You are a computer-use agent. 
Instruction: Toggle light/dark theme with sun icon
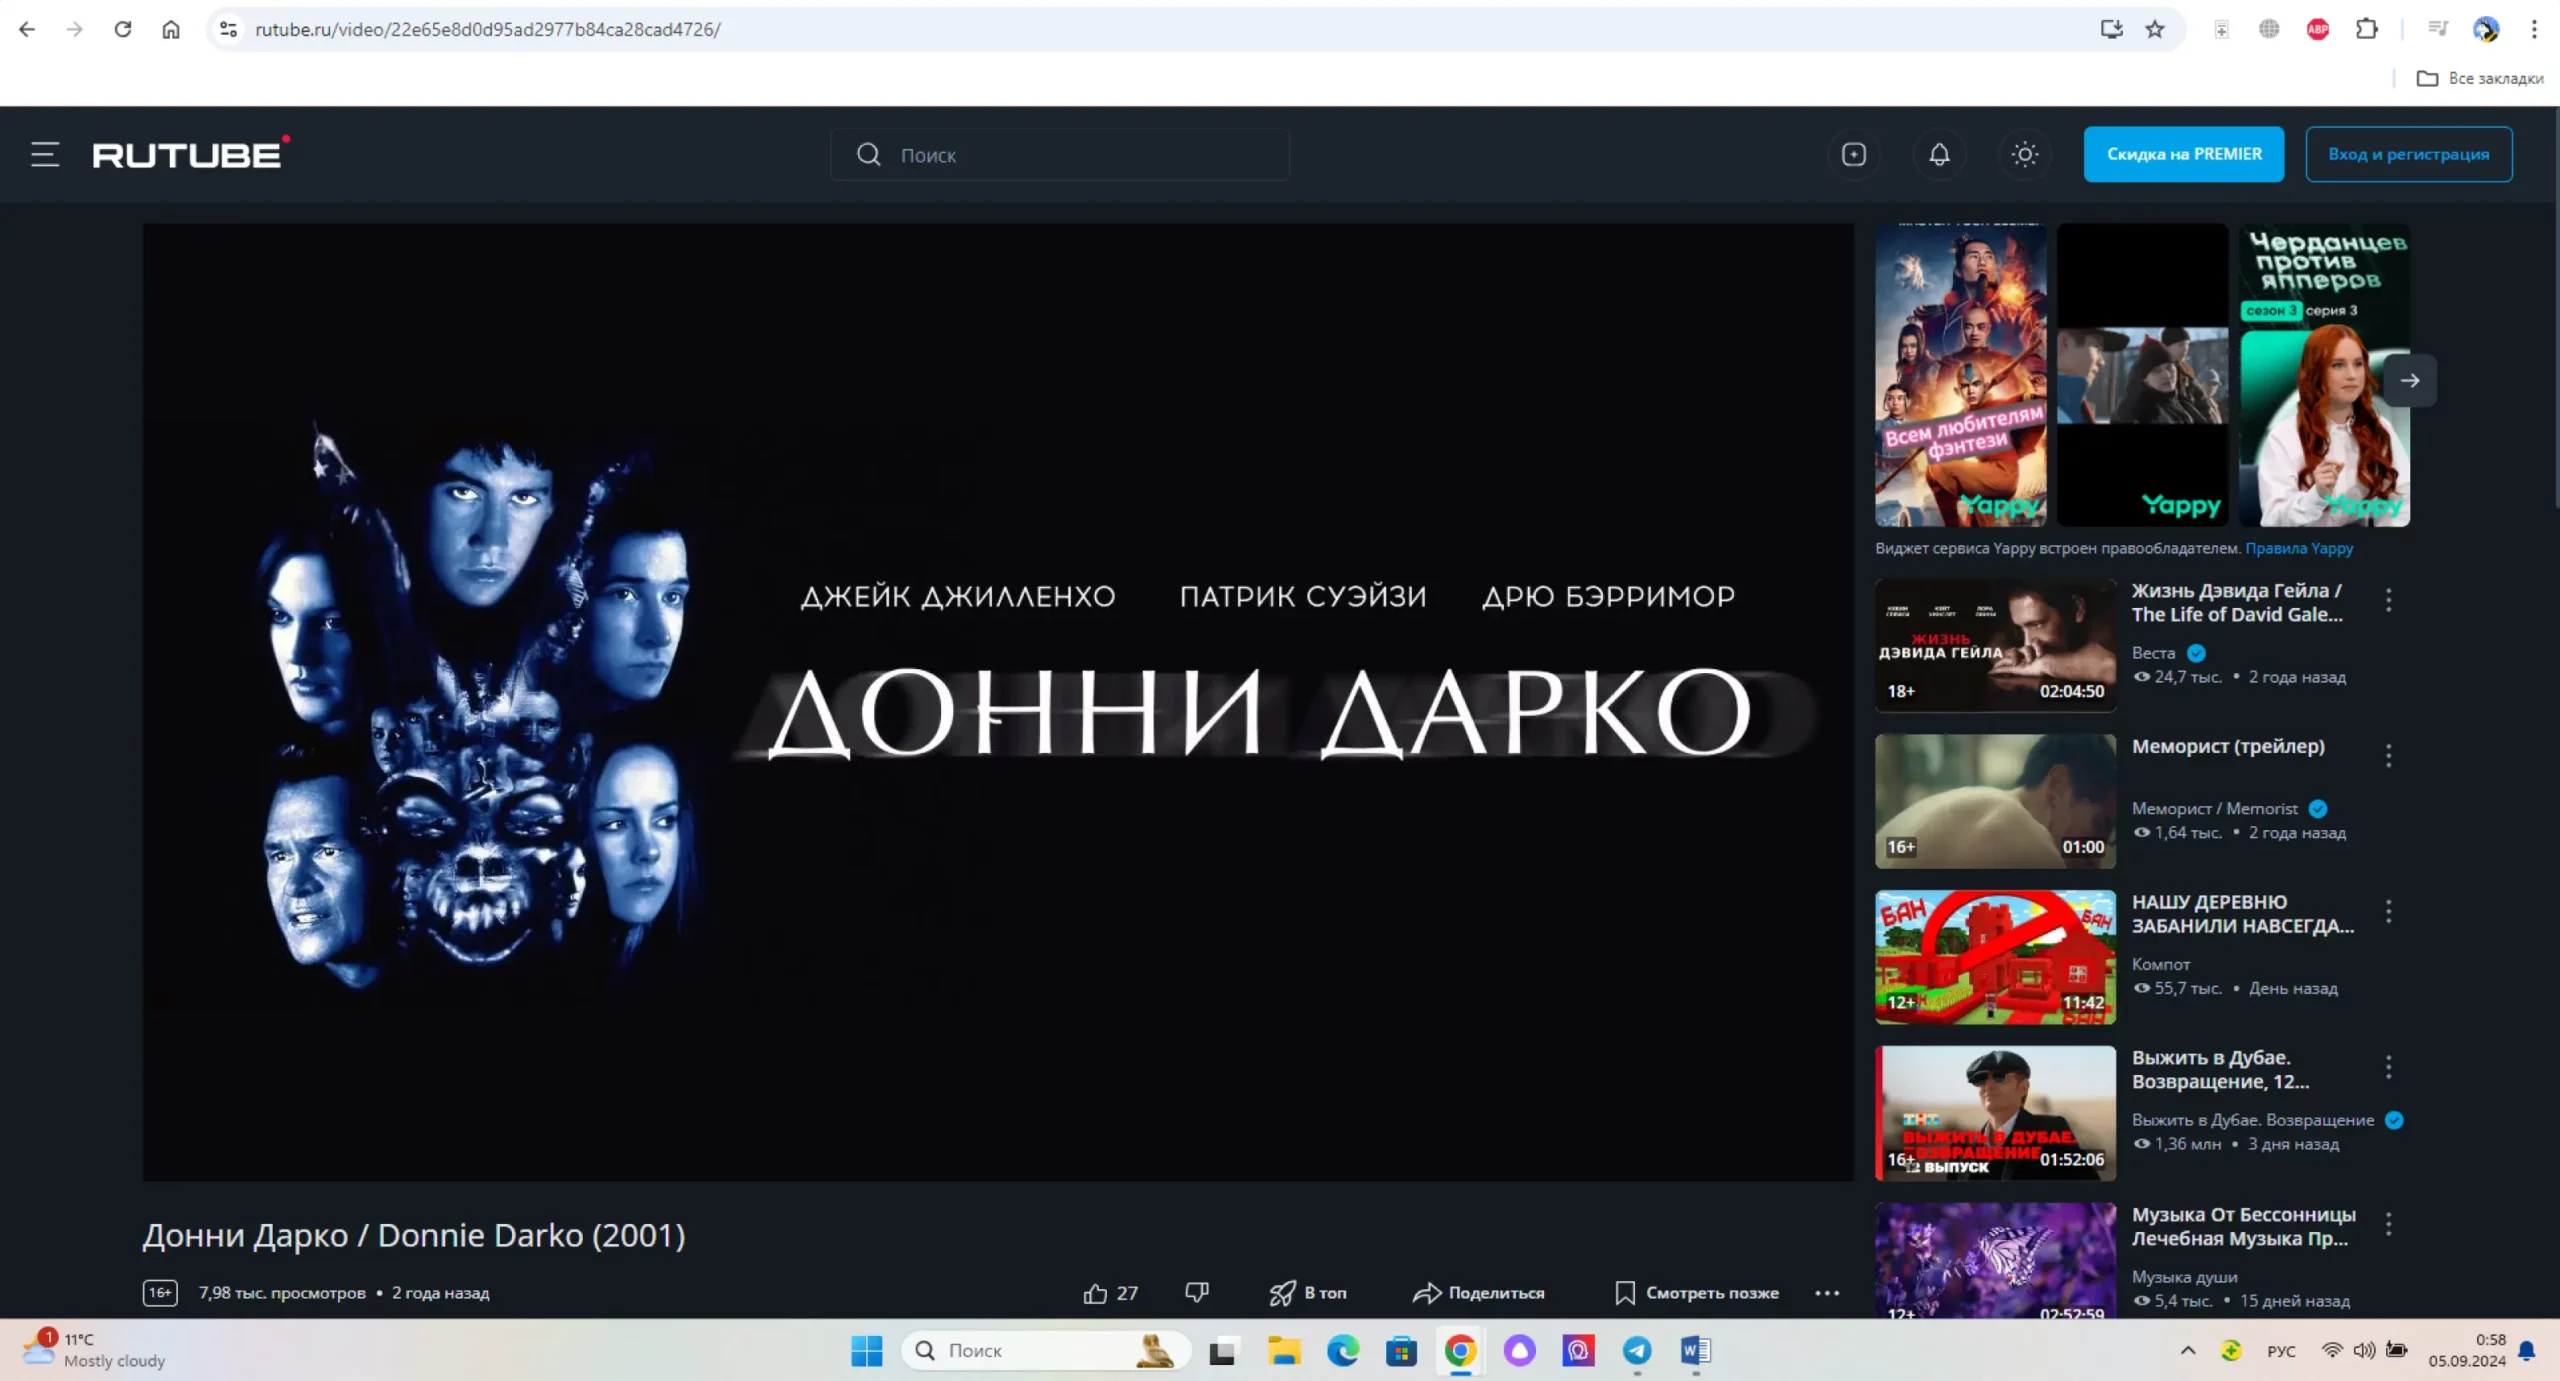pos(2024,154)
